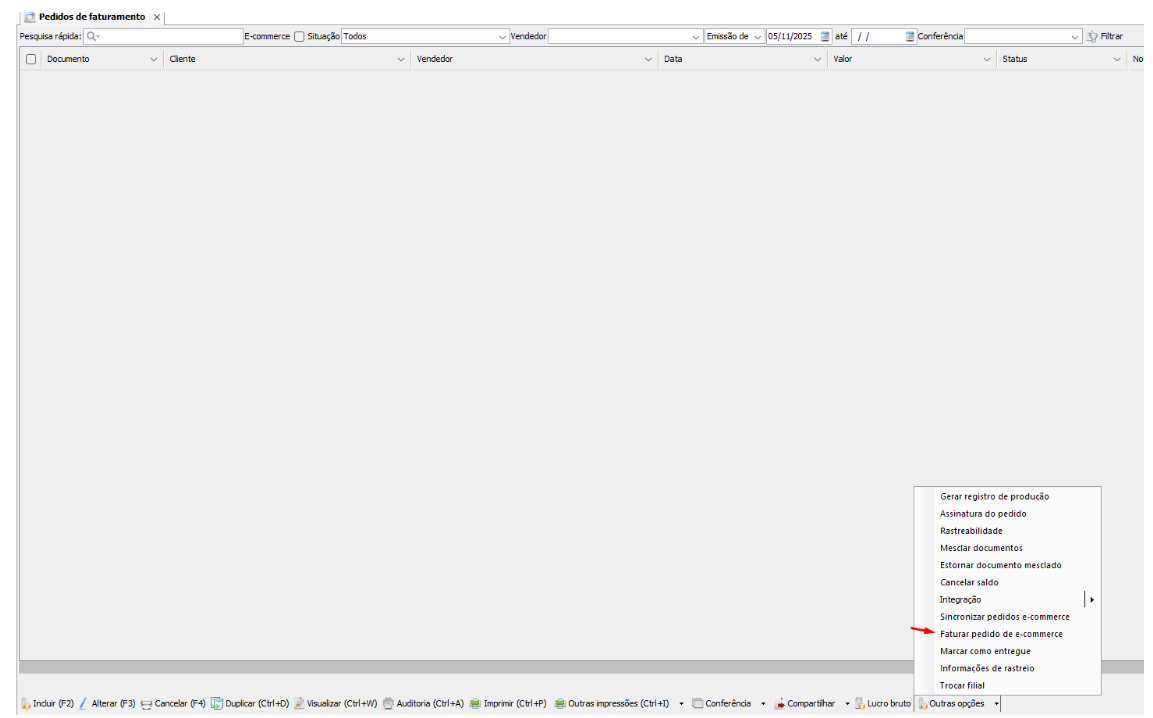This screenshot has width=1153, height=718.
Task: Open the Vendedor filter dropdown
Action: (696, 36)
